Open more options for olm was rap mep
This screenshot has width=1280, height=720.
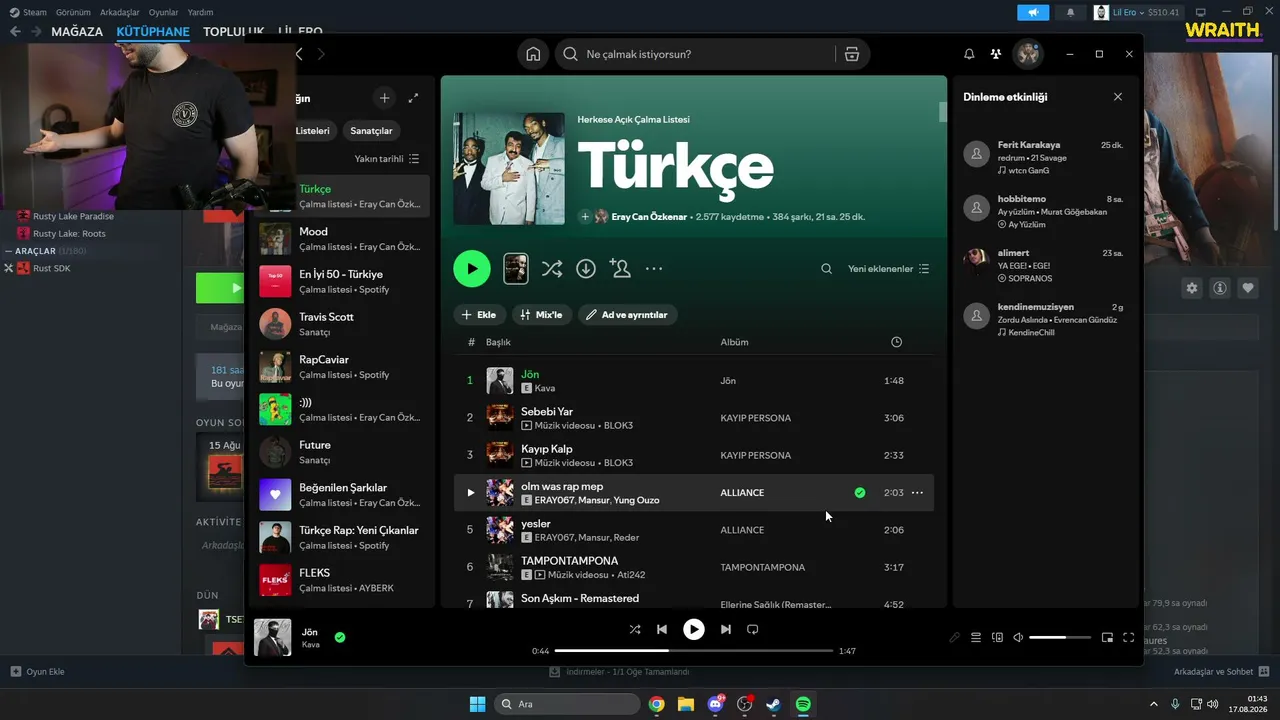pos(917,493)
